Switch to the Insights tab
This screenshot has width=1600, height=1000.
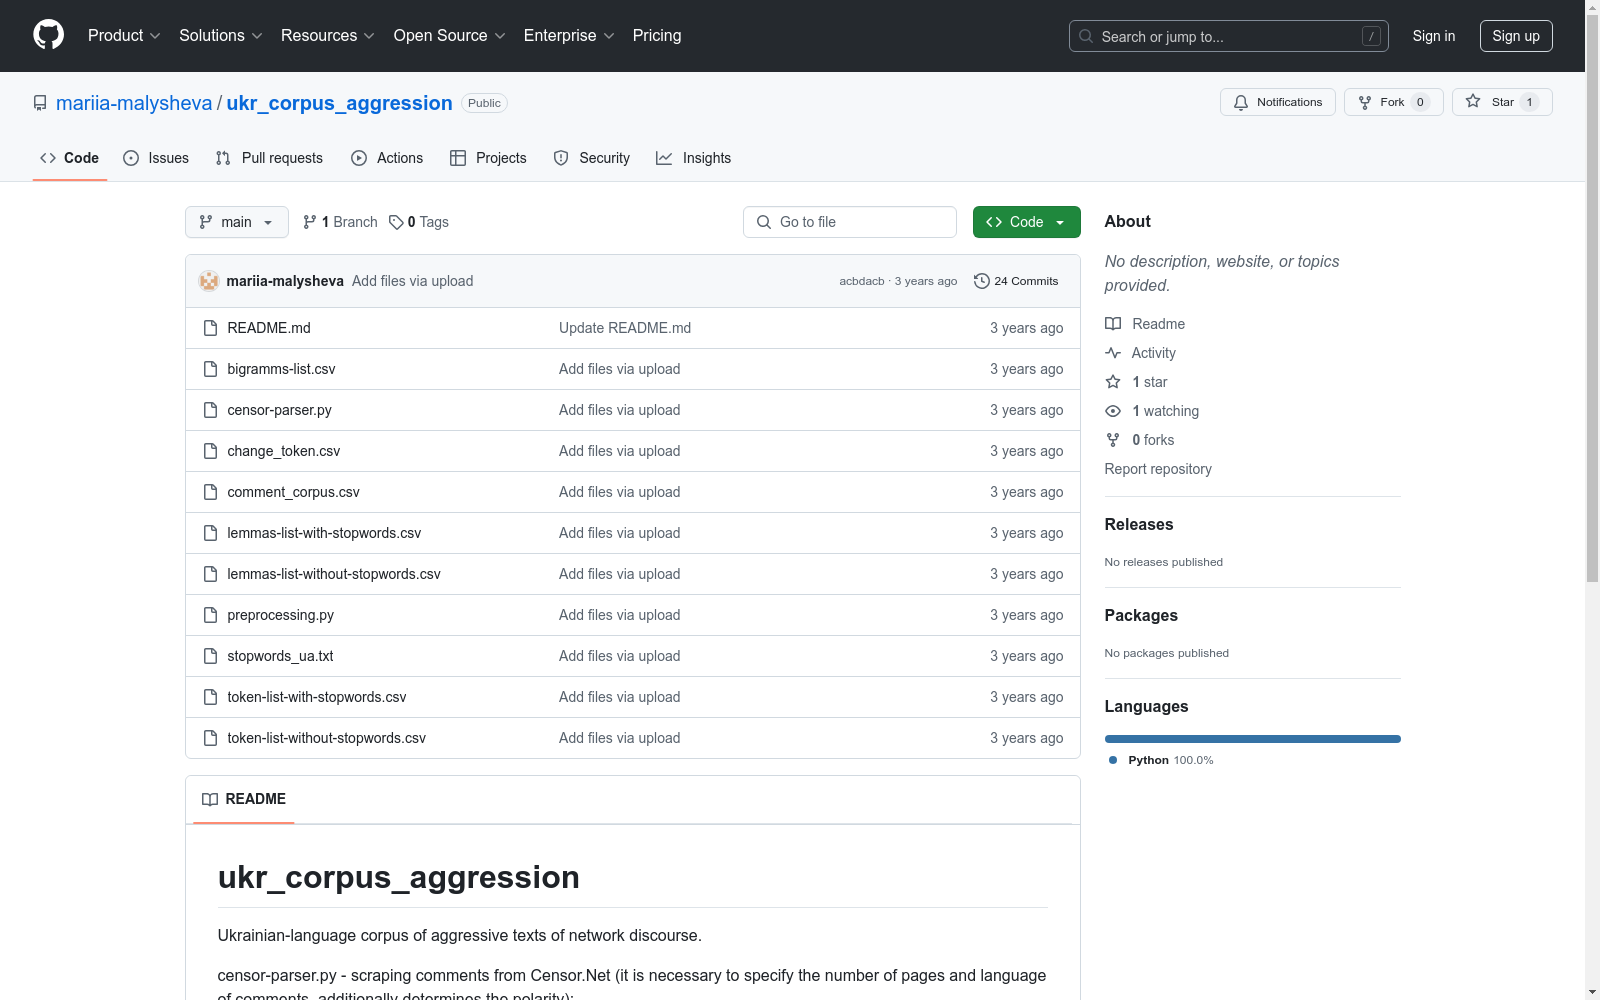(694, 158)
